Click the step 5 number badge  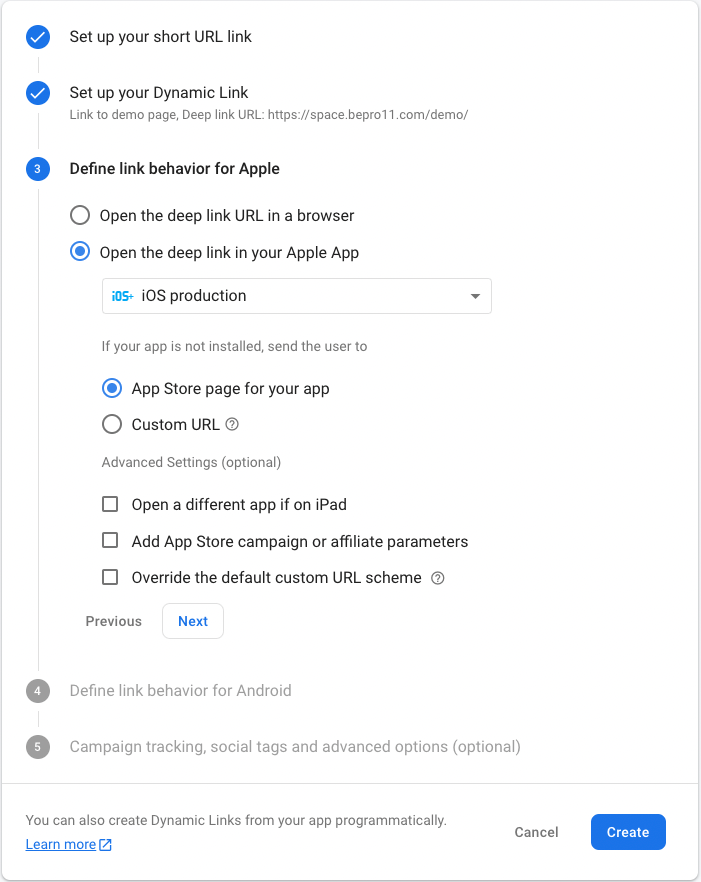tap(38, 747)
